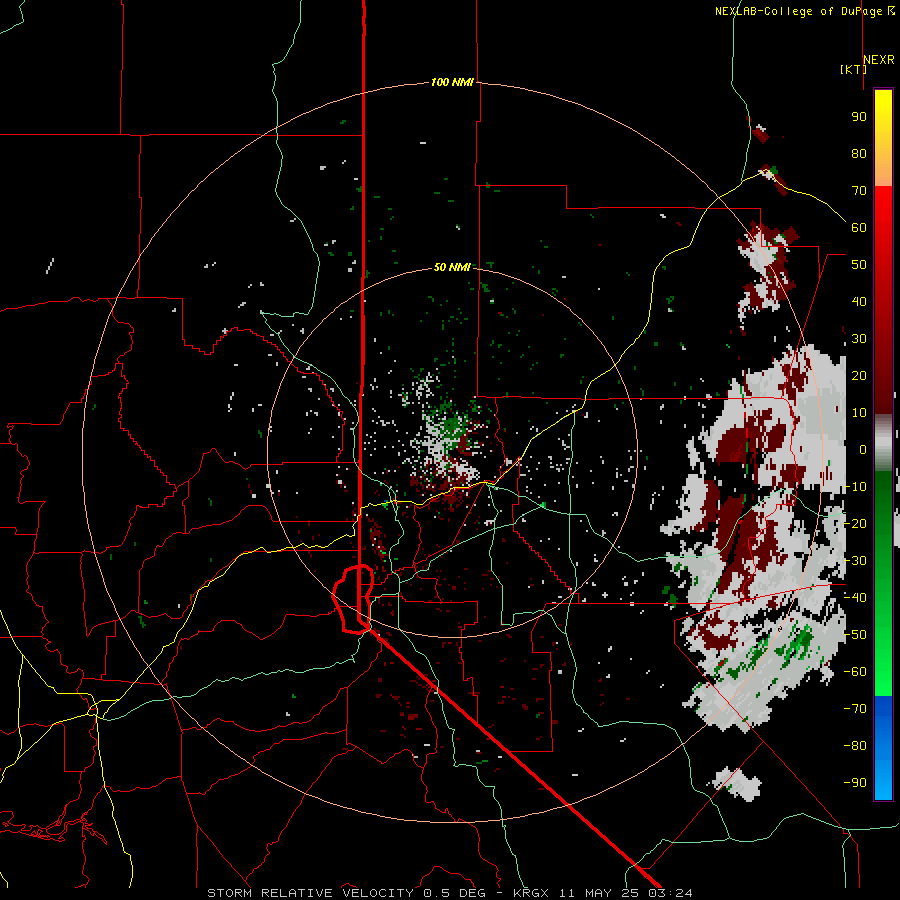Click the -40 value on velocity scale
Viewport: 900px width, 900px height.
tap(856, 598)
